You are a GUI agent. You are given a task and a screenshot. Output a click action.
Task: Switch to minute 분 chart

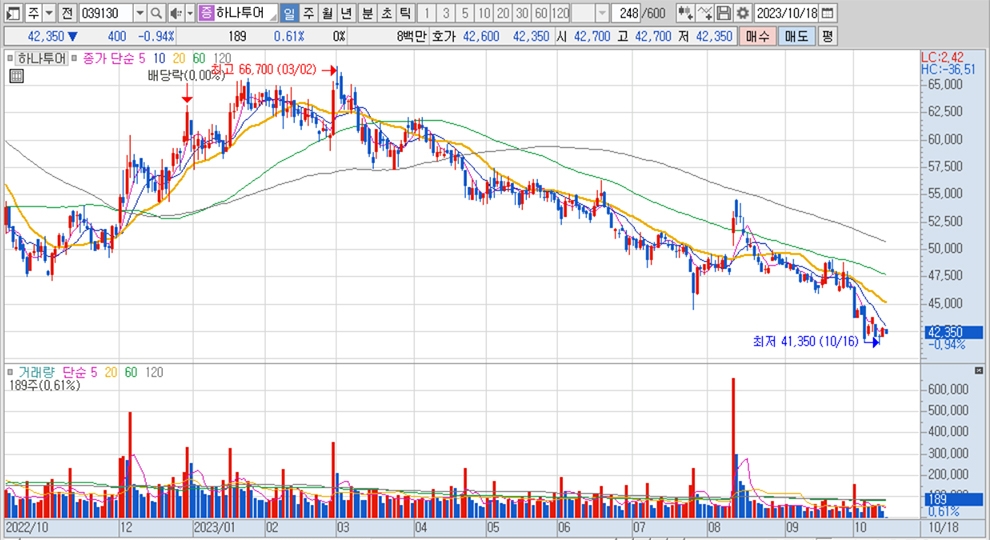coord(367,13)
